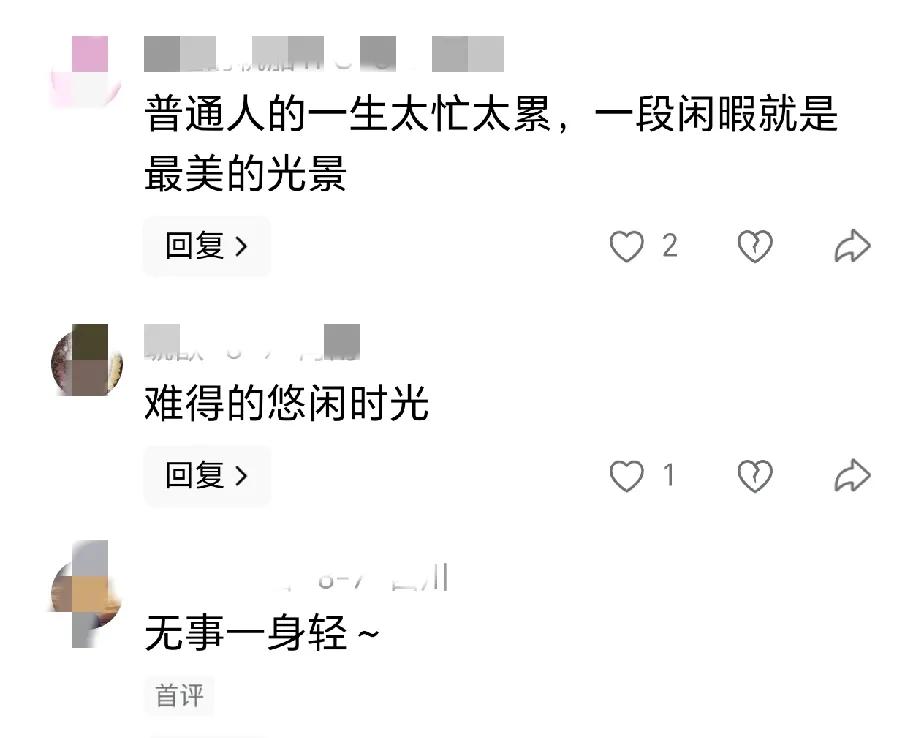
Task: Open the second commenter's blurred username
Action: 252,342
